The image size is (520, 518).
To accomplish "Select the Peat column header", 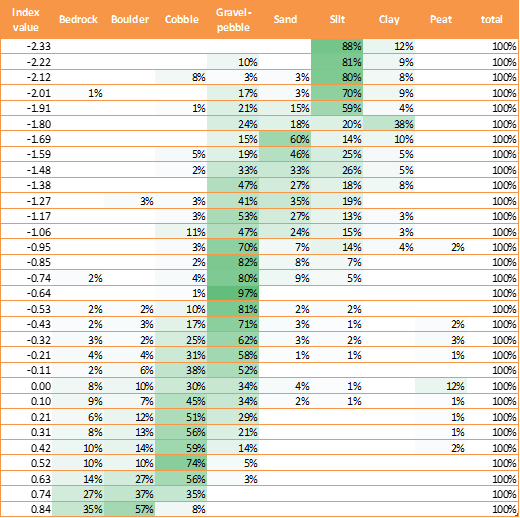I will 441,20.
